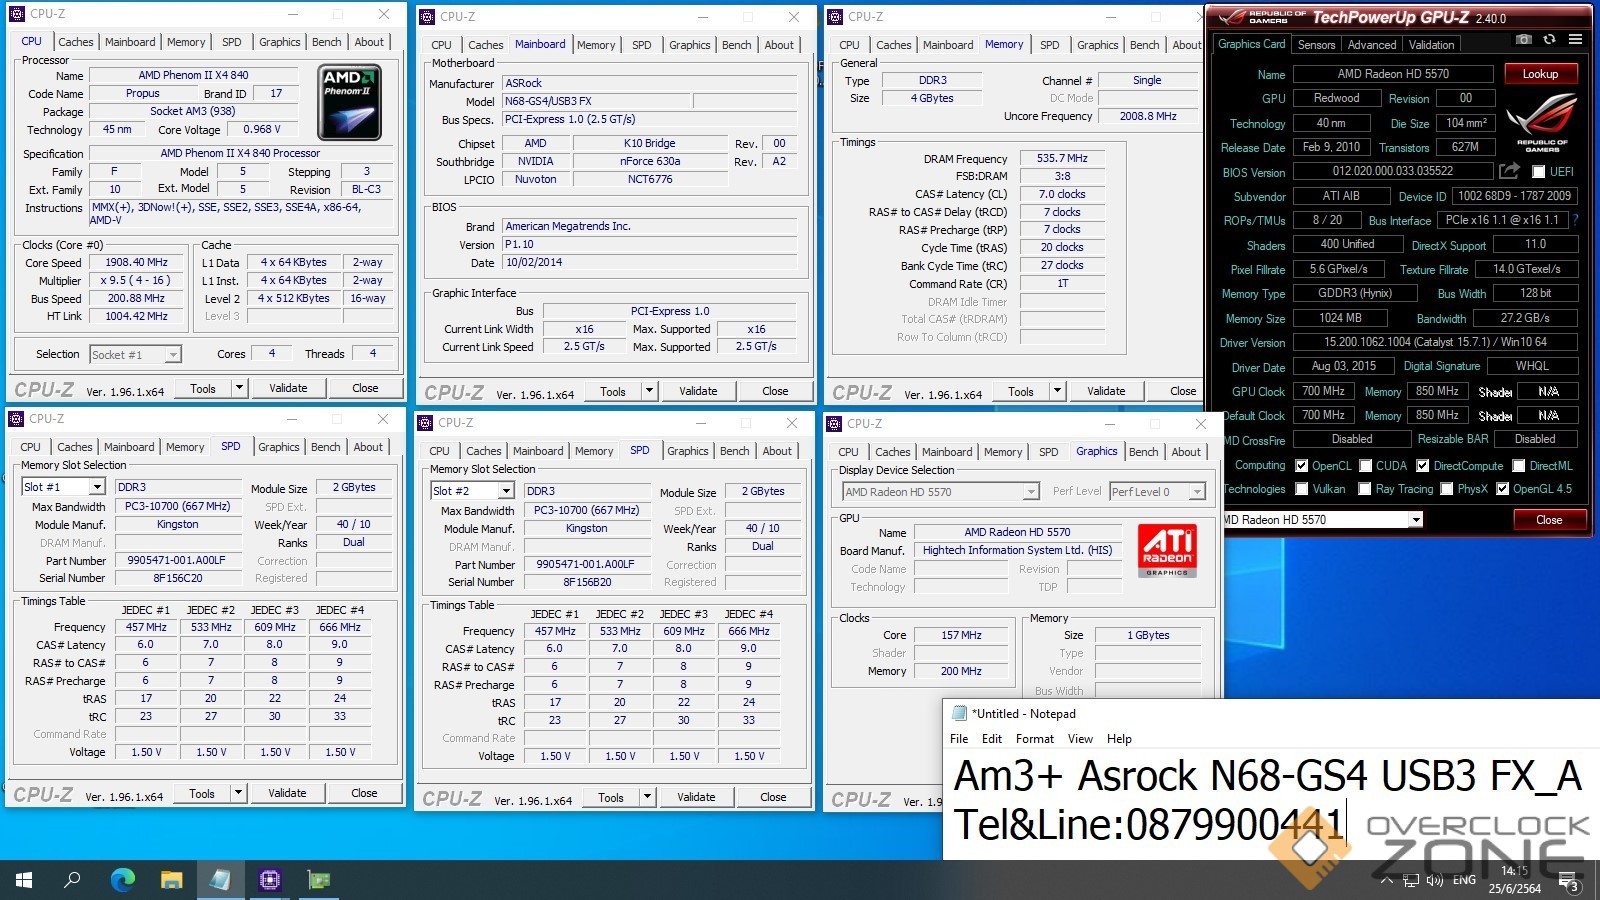The height and width of the screenshot is (900, 1600).
Task: Open the GPU-Z hamburger menu
Action: tap(1575, 40)
